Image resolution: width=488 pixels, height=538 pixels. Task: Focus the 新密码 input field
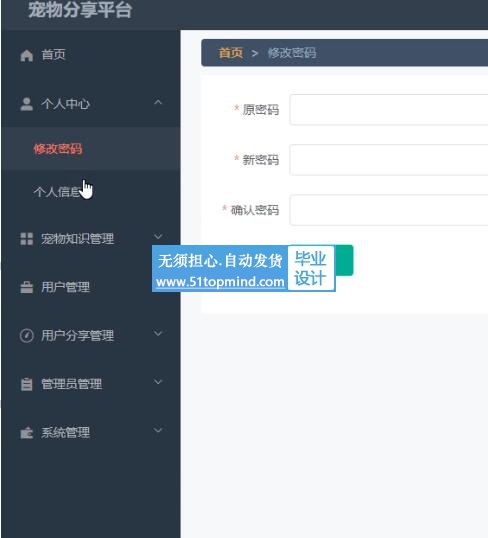tap(389, 160)
